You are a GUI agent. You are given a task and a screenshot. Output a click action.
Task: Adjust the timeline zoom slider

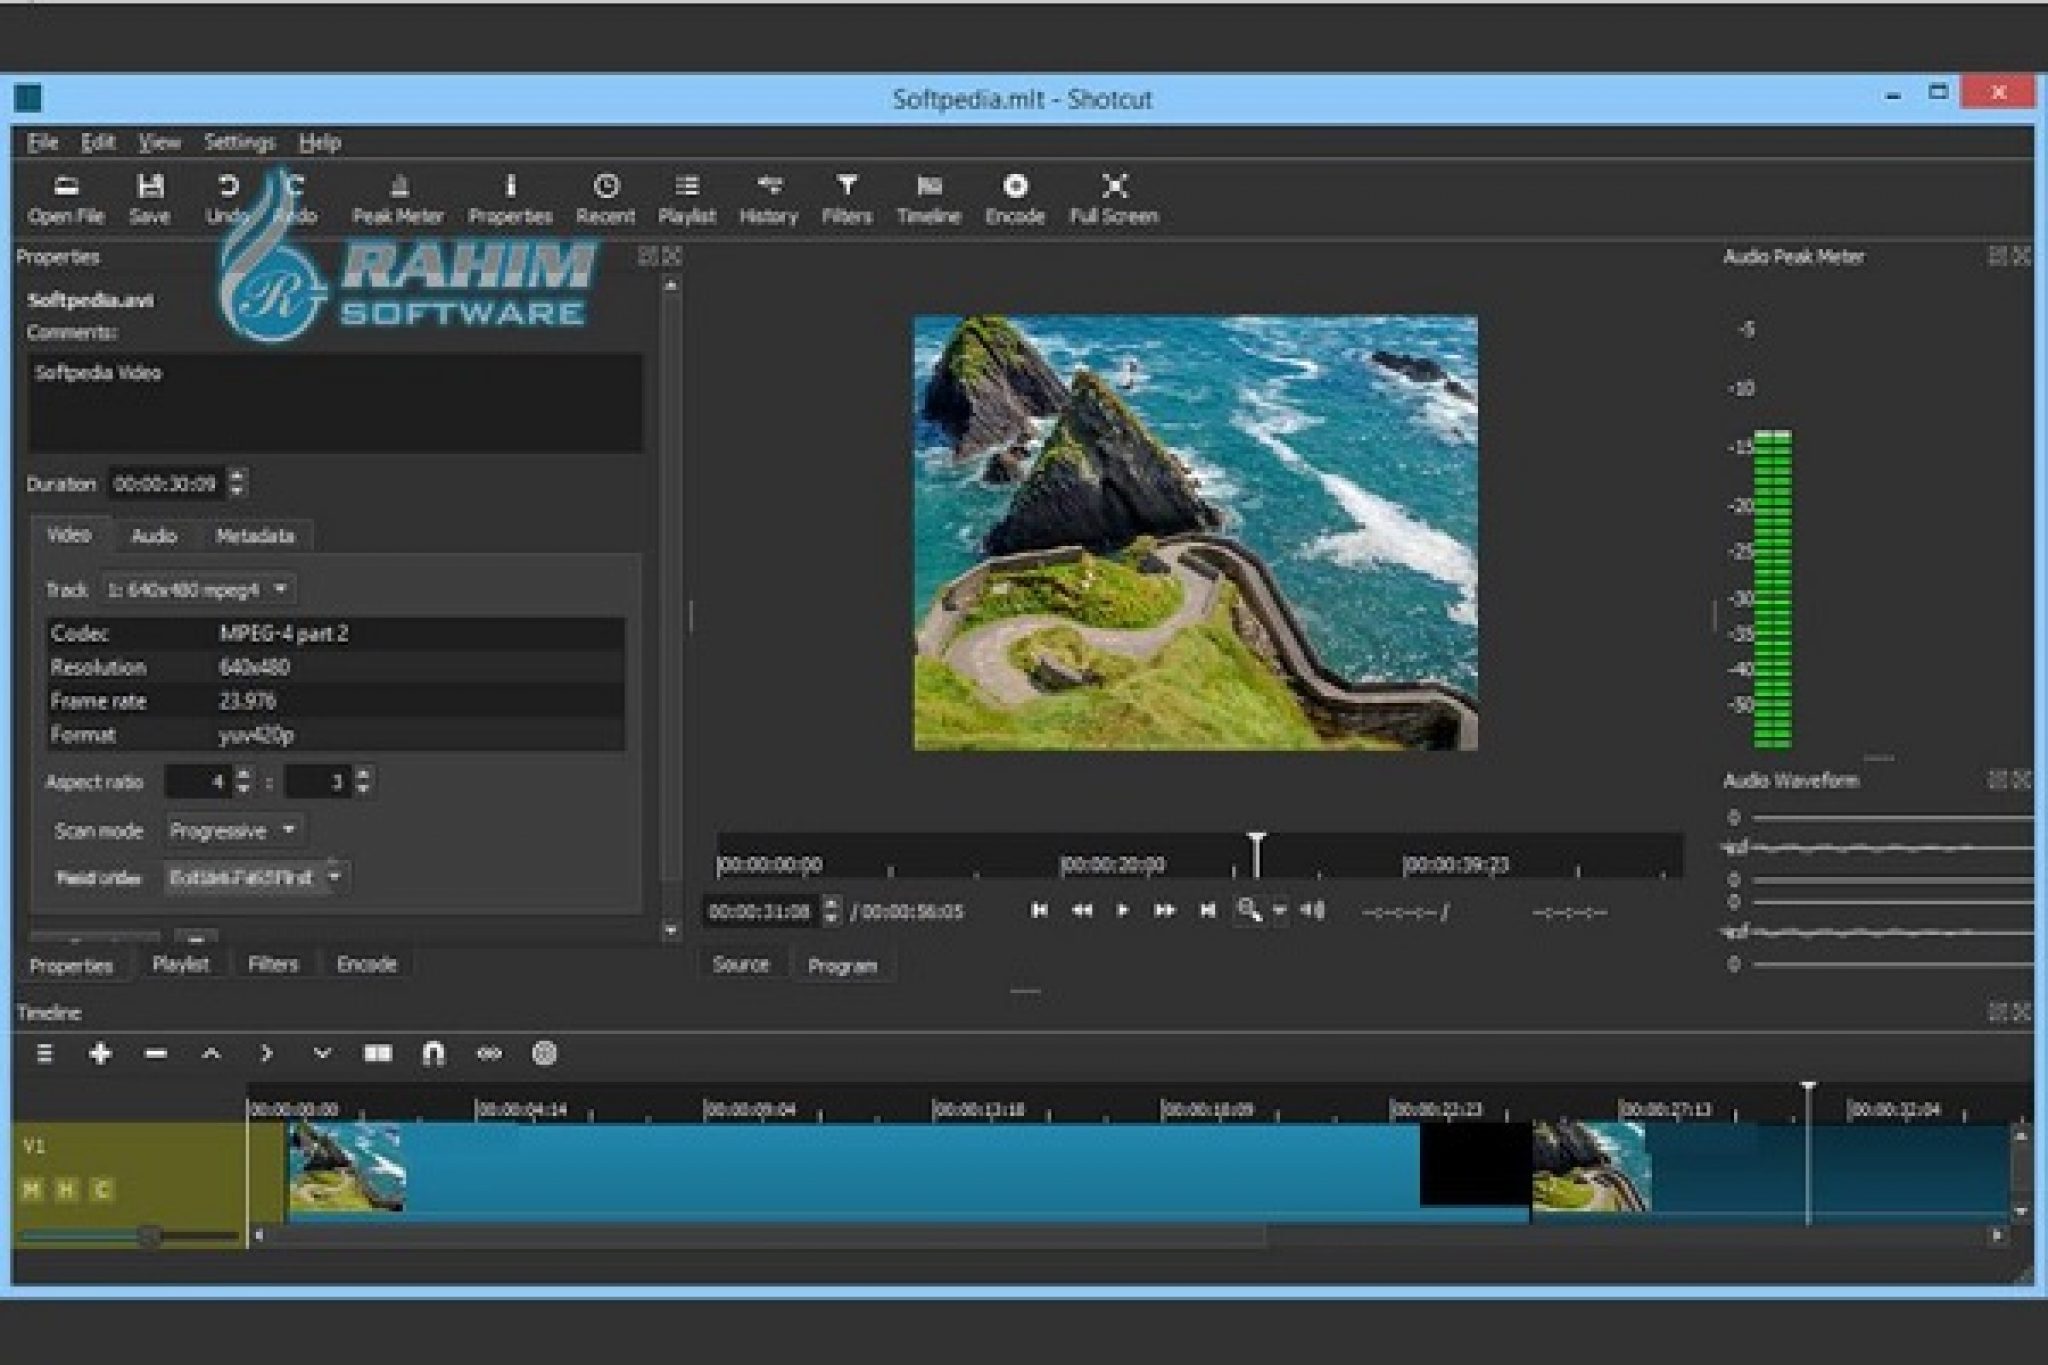(x=150, y=1236)
